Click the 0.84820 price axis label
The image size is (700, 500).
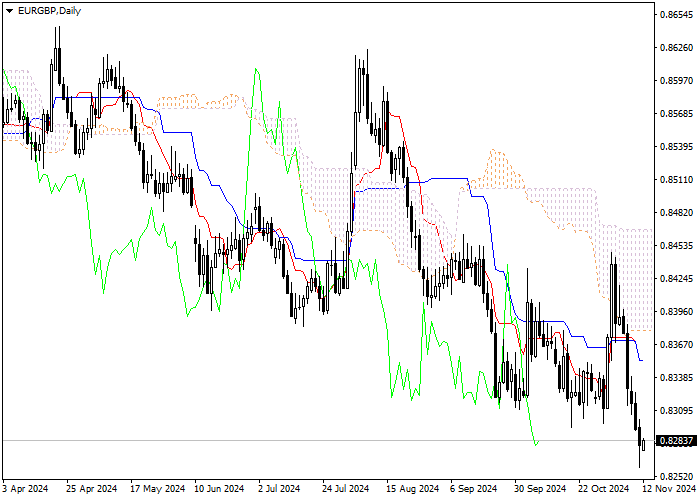point(677,212)
